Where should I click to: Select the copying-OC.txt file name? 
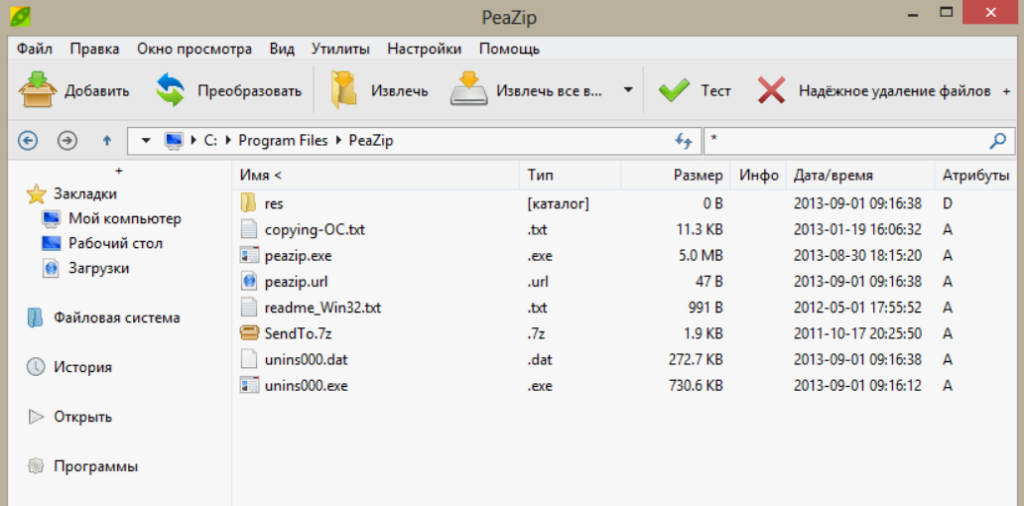tap(314, 229)
